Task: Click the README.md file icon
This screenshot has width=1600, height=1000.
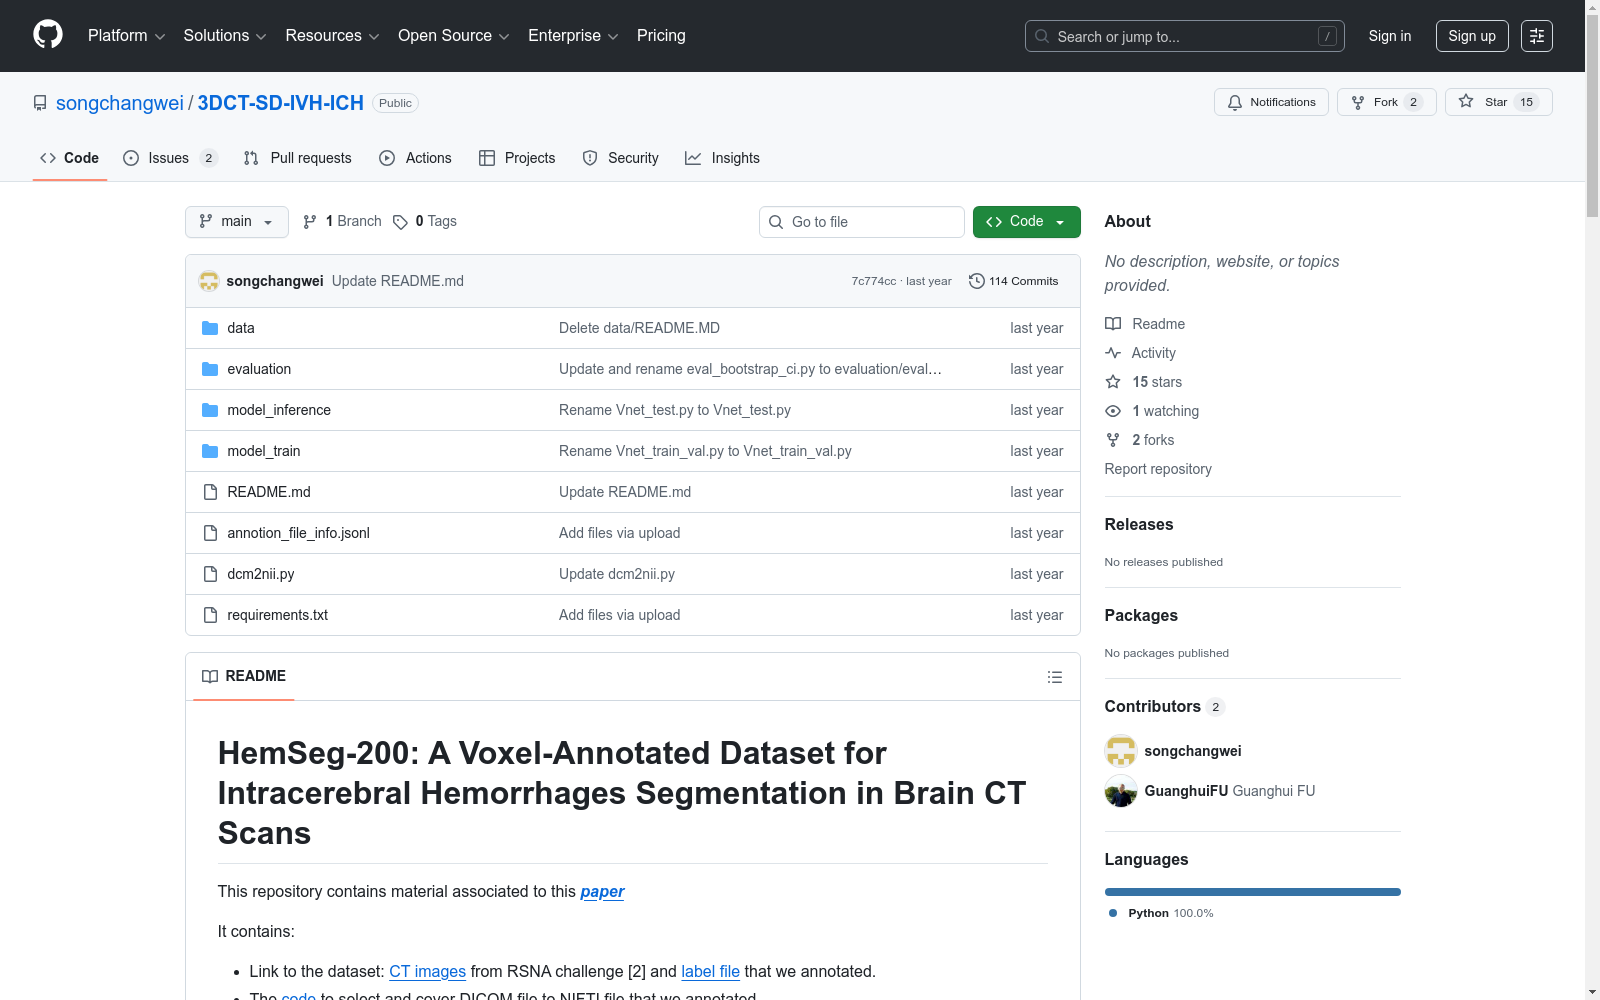Action: pos(210,492)
